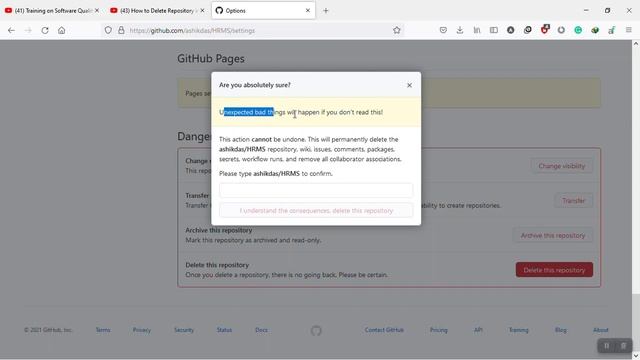This screenshot has width=640, height=360.
Task: Click the repository name confirmation input
Action: coord(316,190)
